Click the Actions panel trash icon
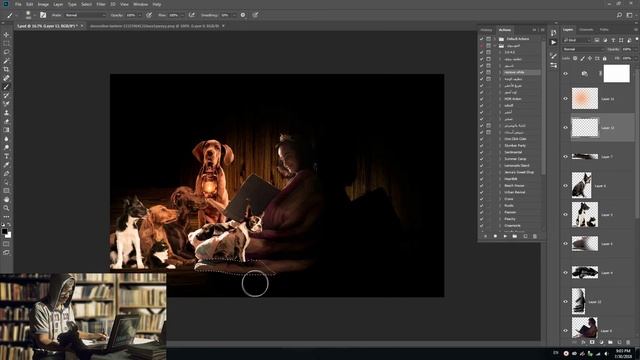 [x=535, y=236]
